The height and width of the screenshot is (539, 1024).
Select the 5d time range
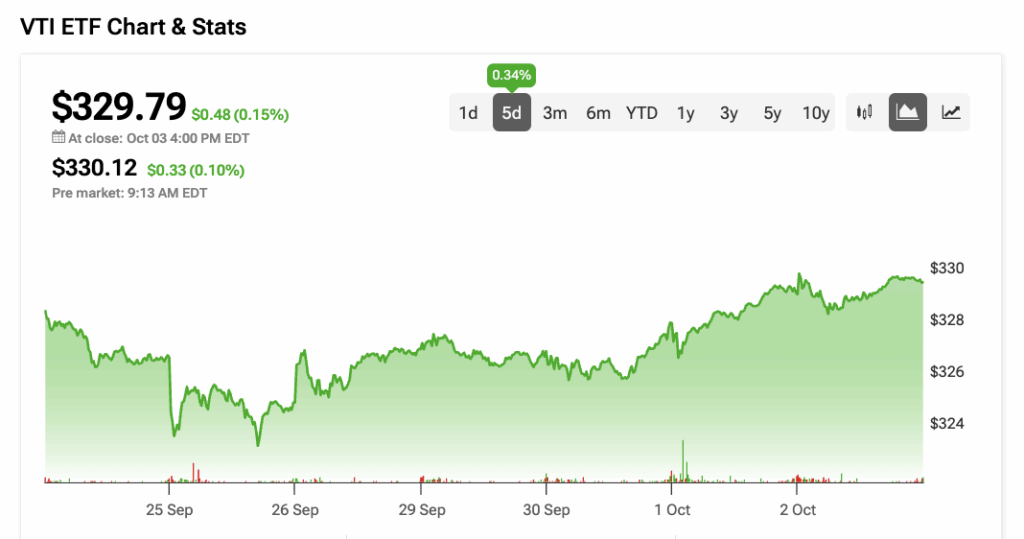(511, 113)
